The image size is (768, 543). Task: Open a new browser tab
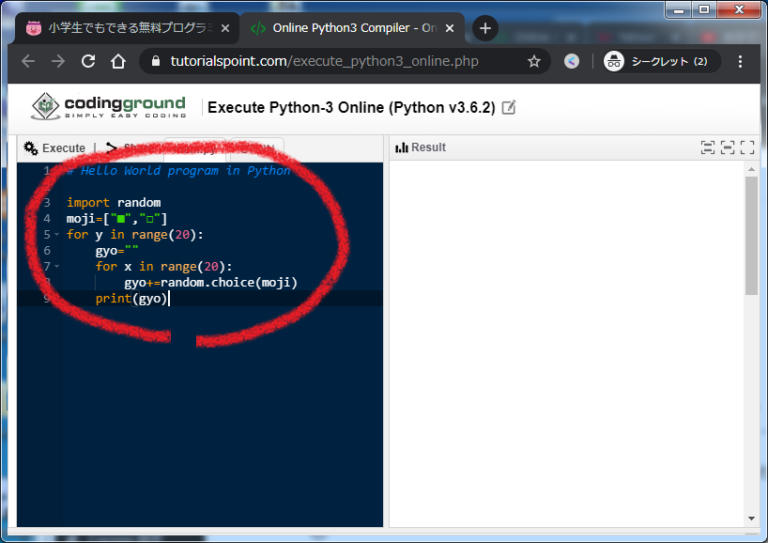485,28
